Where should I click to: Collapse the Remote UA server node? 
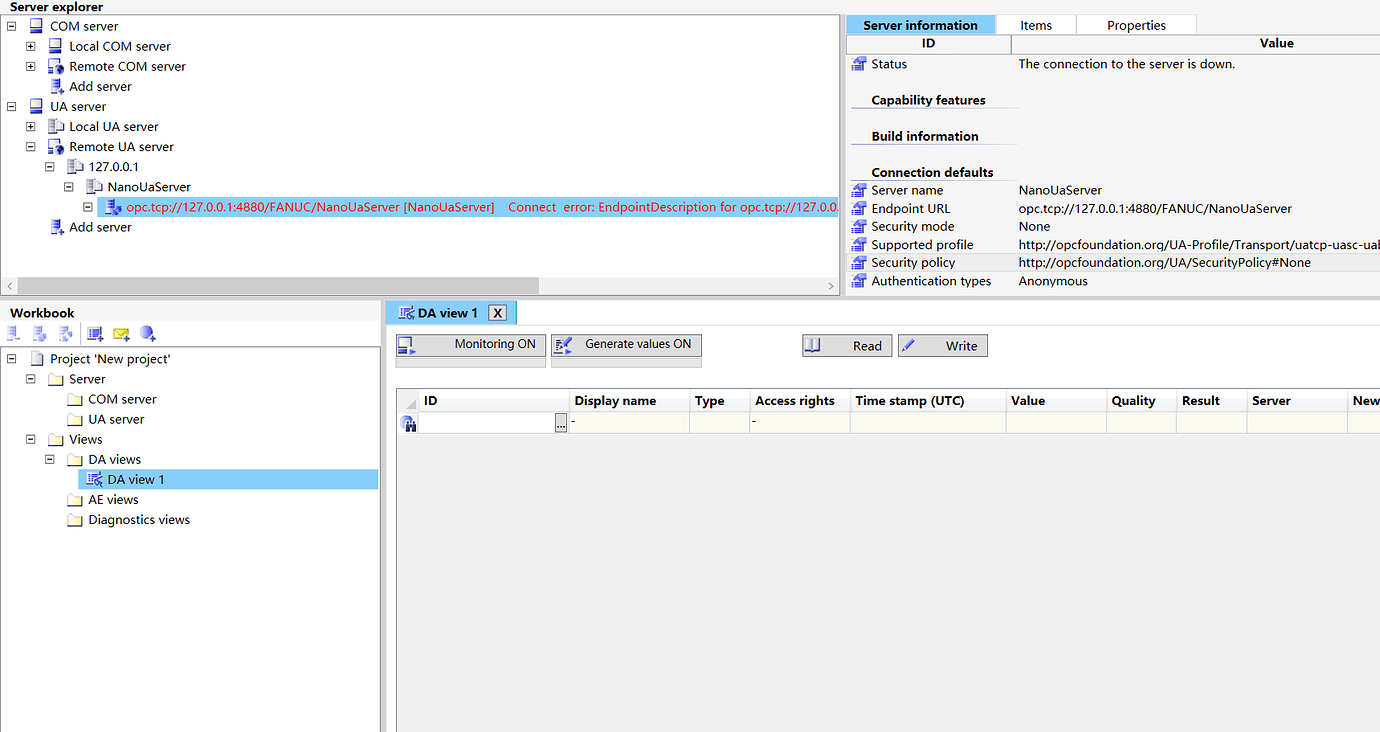click(x=30, y=146)
